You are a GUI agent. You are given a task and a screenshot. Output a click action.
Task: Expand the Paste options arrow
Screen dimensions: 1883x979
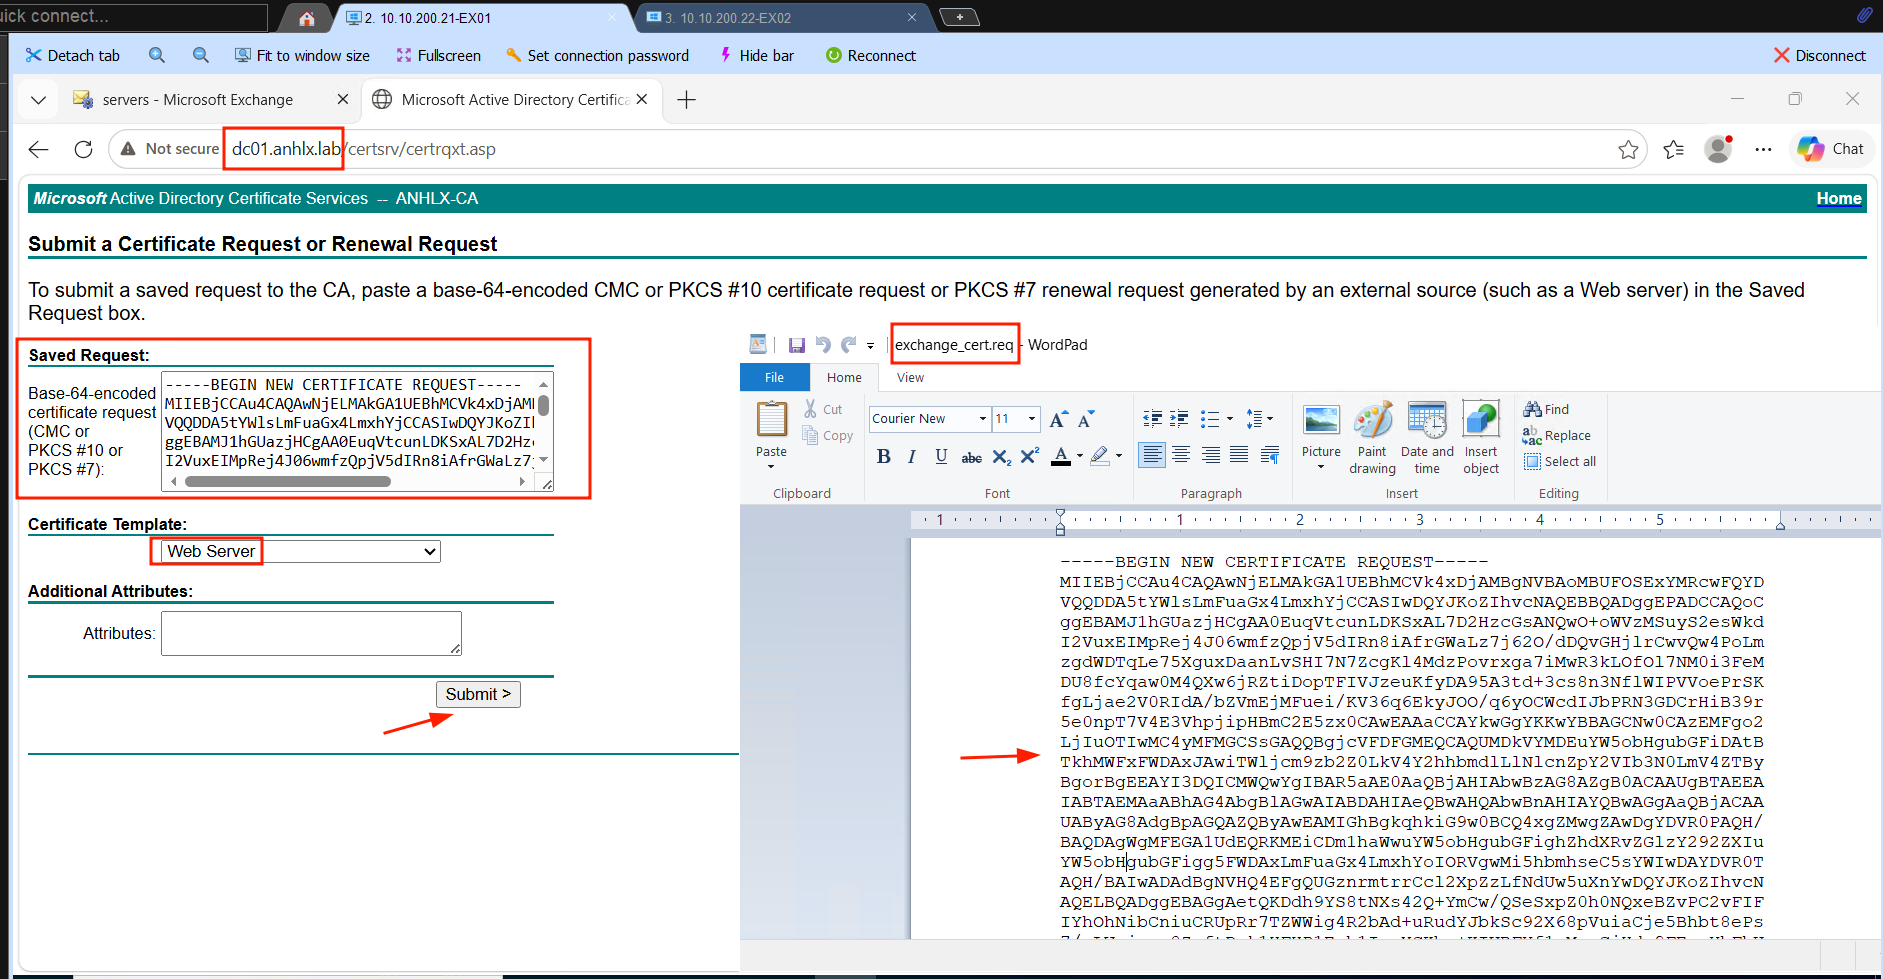pos(771,466)
